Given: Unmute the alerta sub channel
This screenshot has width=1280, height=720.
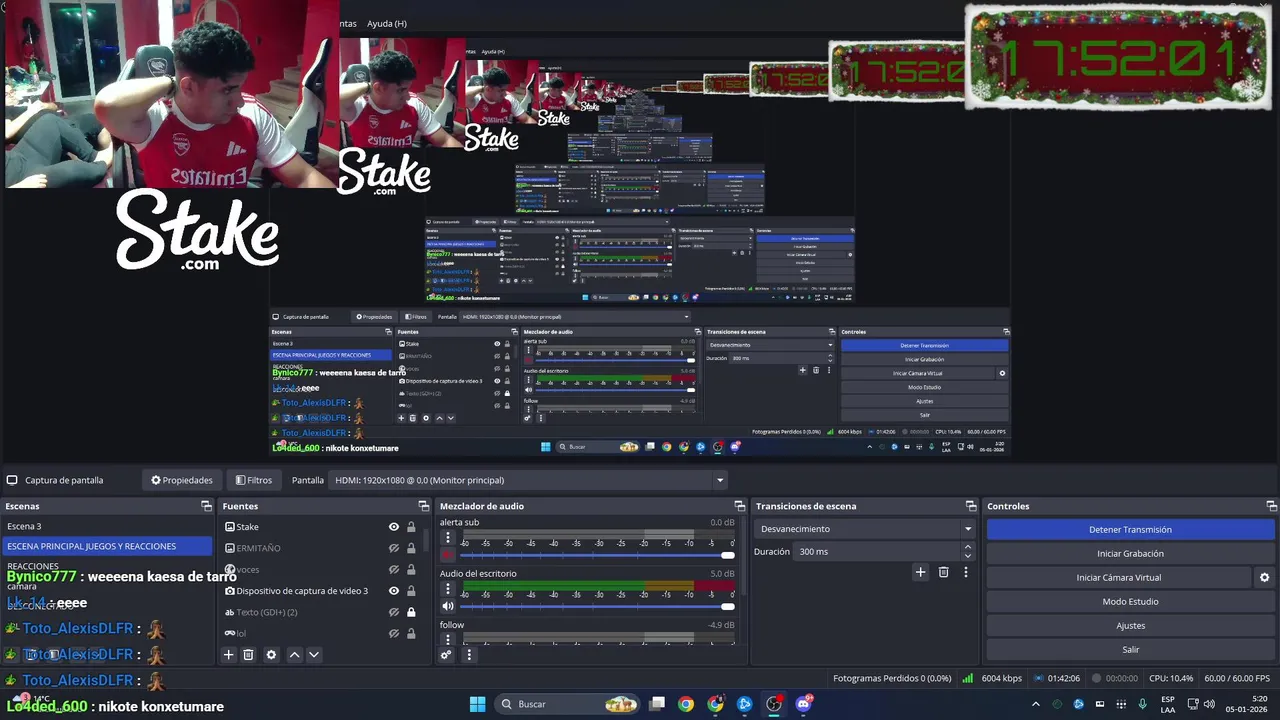Looking at the screenshot, I should click(448, 555).
